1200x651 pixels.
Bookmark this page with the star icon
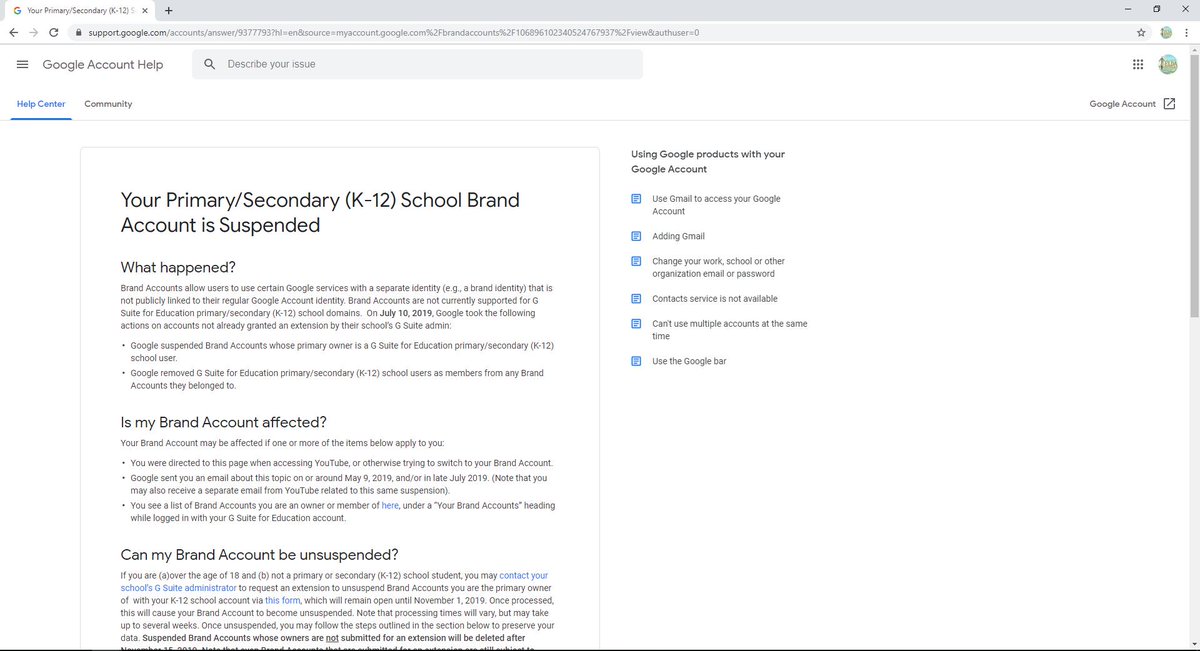pyautogui.click(x=1141, y=32)
